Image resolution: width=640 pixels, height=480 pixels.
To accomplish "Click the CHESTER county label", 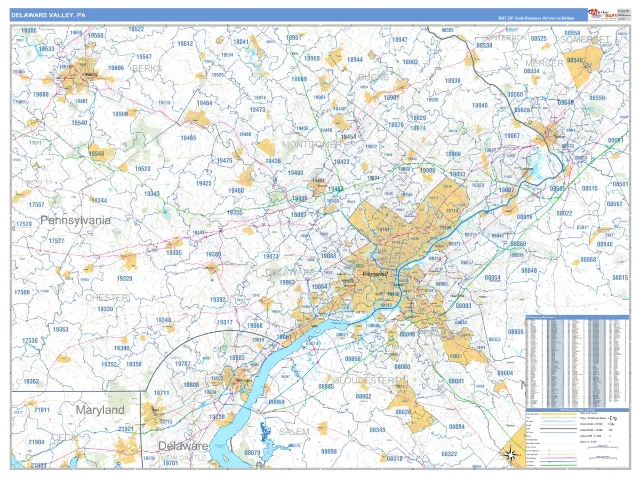I will [107, 298].
